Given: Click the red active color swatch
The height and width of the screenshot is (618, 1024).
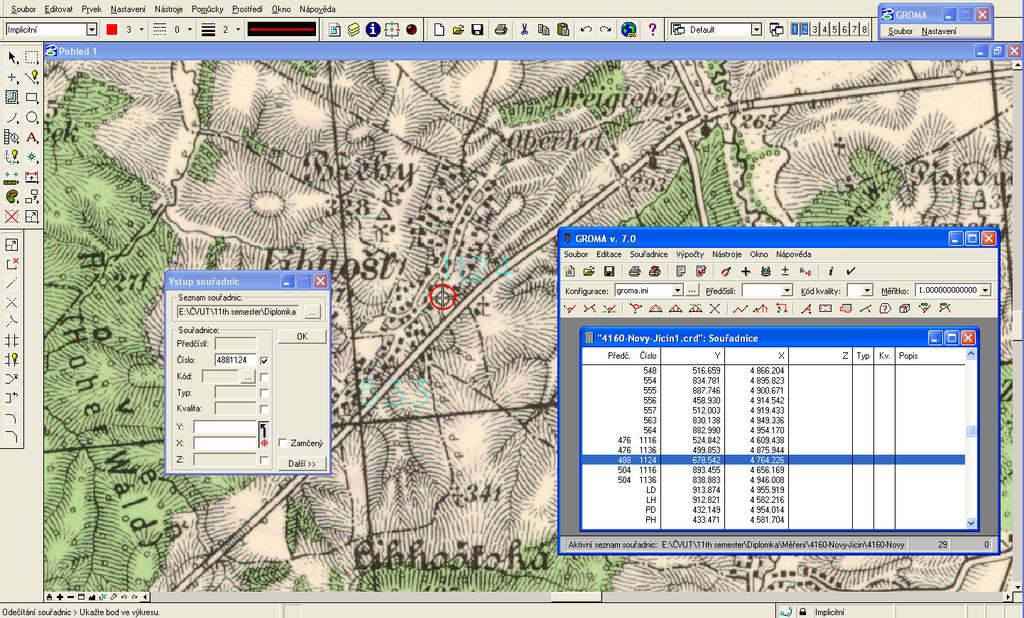Looking at the screenshot, I should tap(112, 29).
